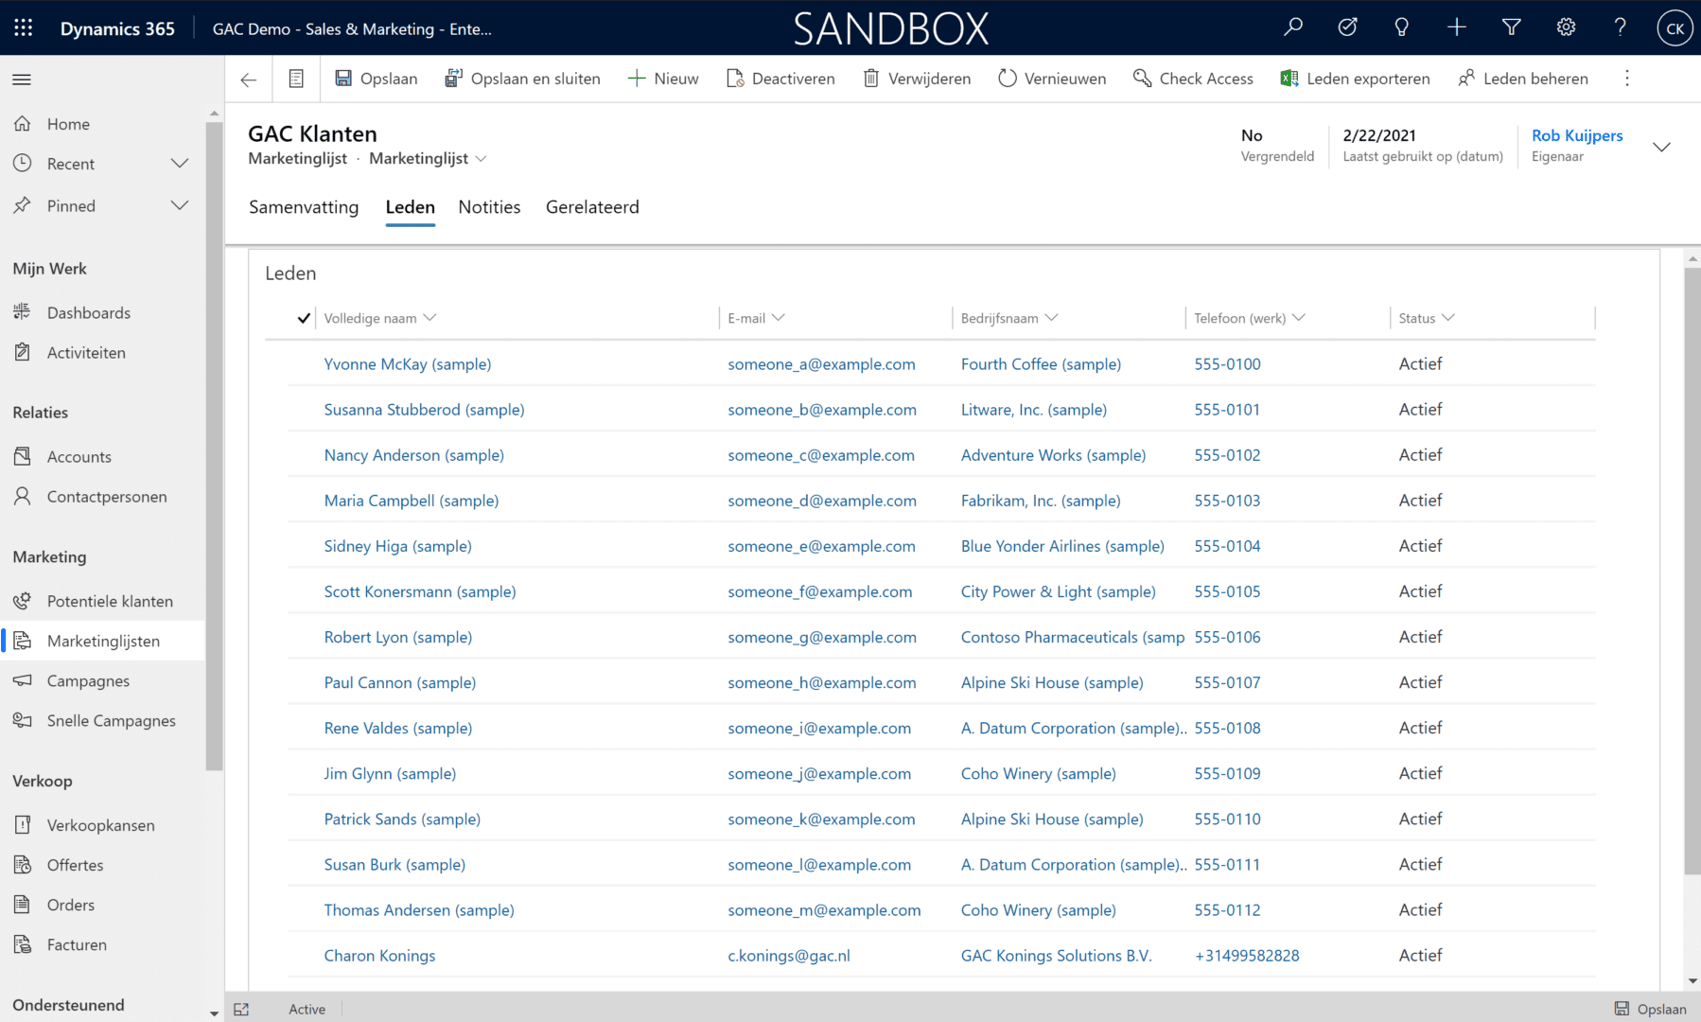Refresh with Vernieuwen
This screenshot has width=1701, height=1022.
coord(1052,78)
